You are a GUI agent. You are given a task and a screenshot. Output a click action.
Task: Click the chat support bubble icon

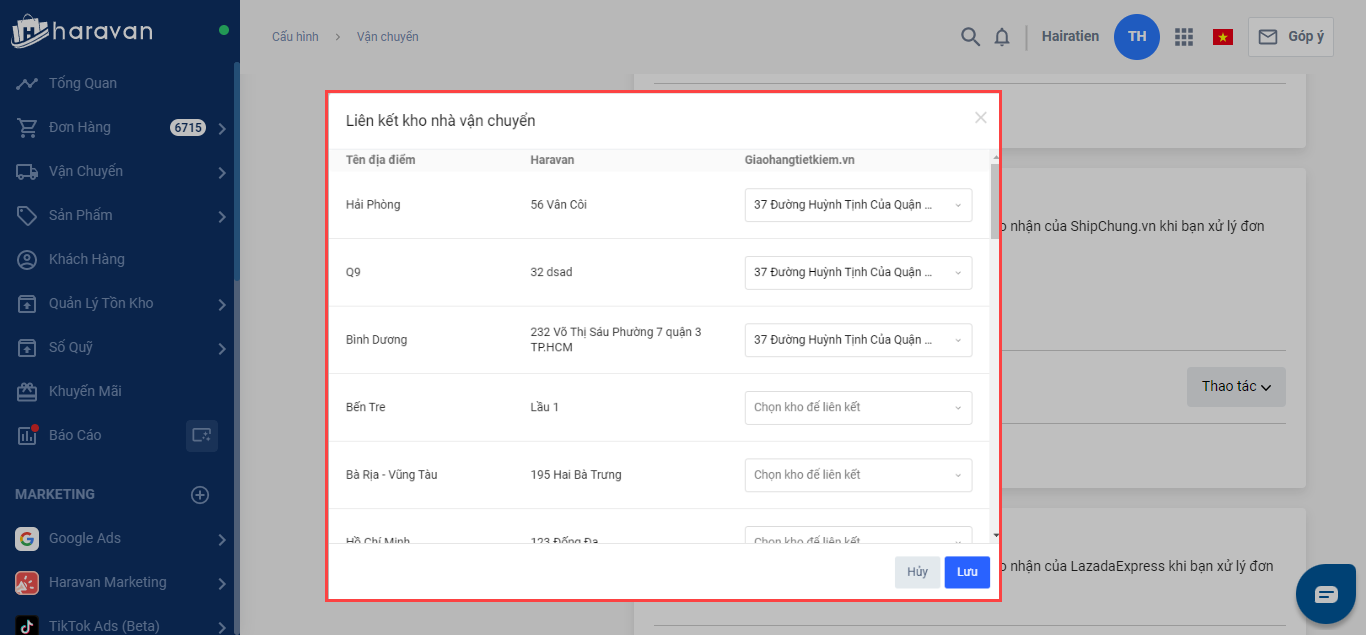1325,594
